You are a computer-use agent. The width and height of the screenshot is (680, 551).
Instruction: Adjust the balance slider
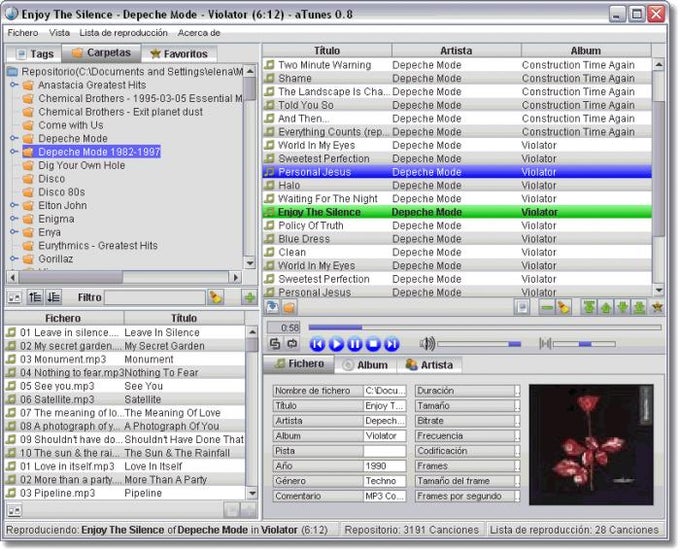tap(584, 344)
